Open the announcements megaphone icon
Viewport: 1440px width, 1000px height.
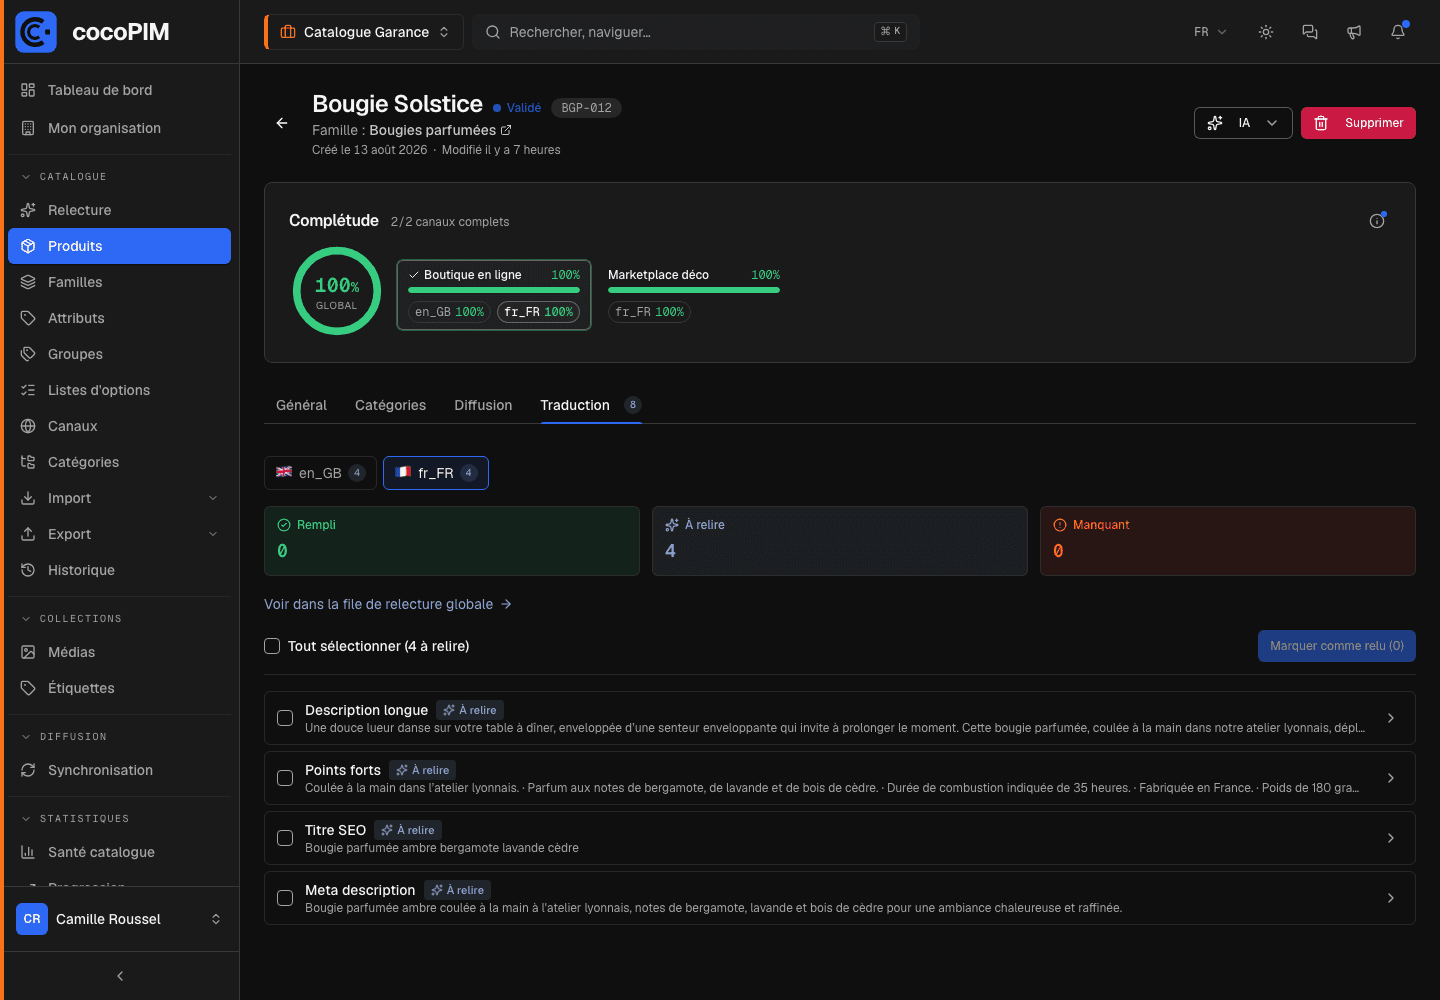coord(1354,32)
